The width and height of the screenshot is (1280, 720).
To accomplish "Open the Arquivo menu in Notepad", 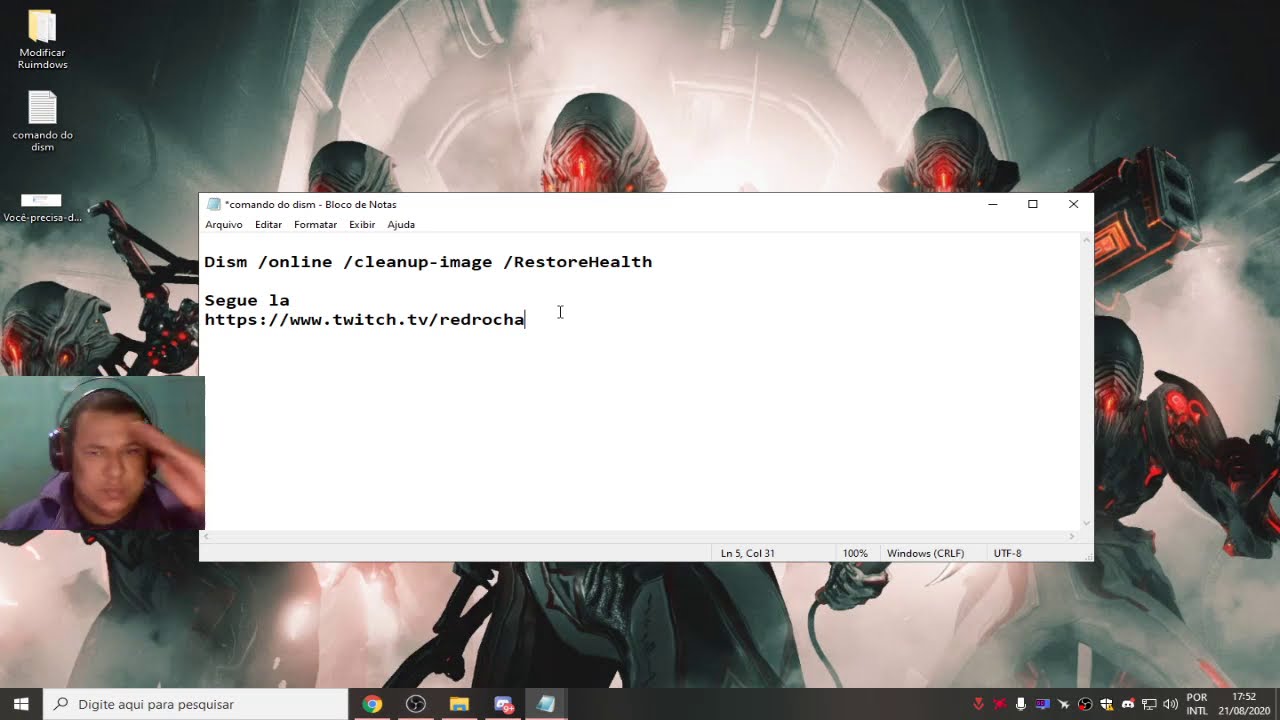I will click(x=224, y=225).
